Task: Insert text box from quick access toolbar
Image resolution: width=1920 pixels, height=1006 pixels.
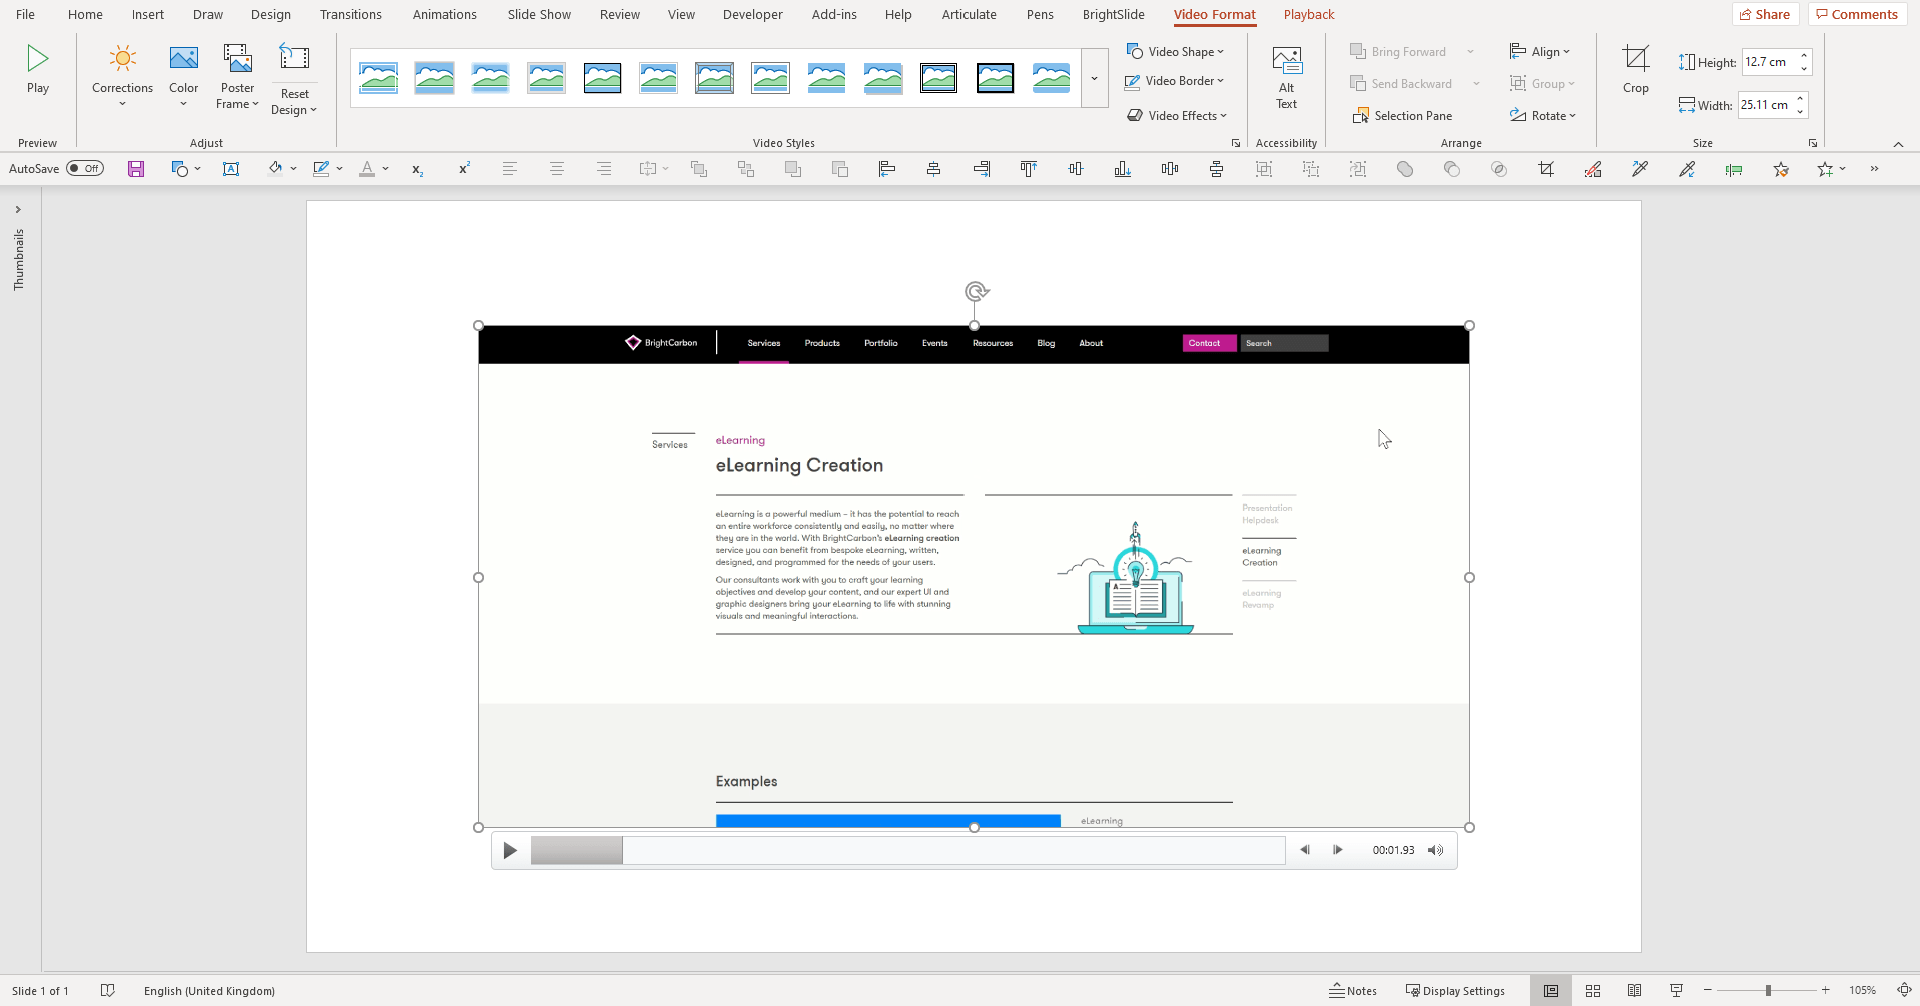Action: click(231, 169)
